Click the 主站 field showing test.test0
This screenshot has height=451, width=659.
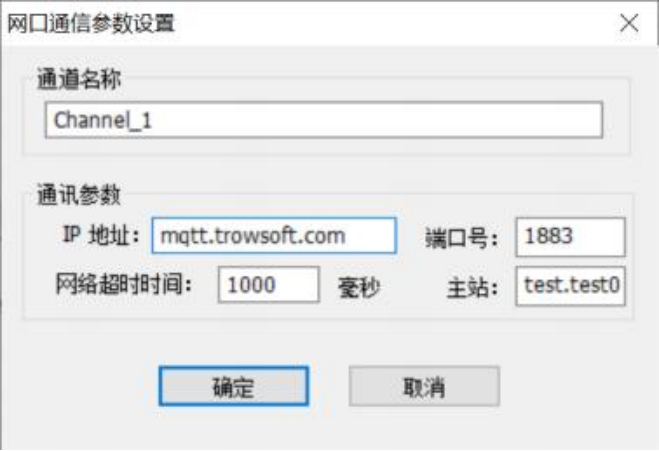[x=570, y=286]
